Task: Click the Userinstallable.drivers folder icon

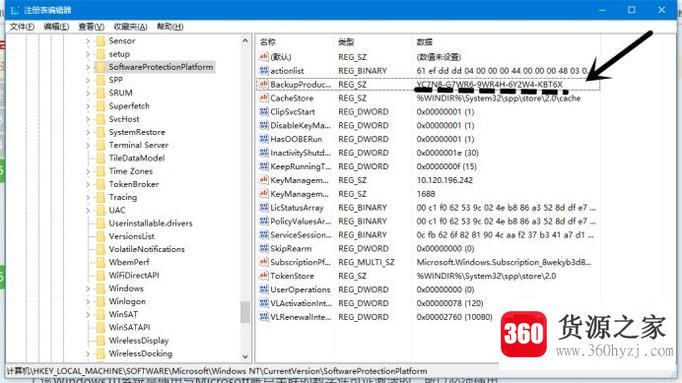Action: click(100, 223)
